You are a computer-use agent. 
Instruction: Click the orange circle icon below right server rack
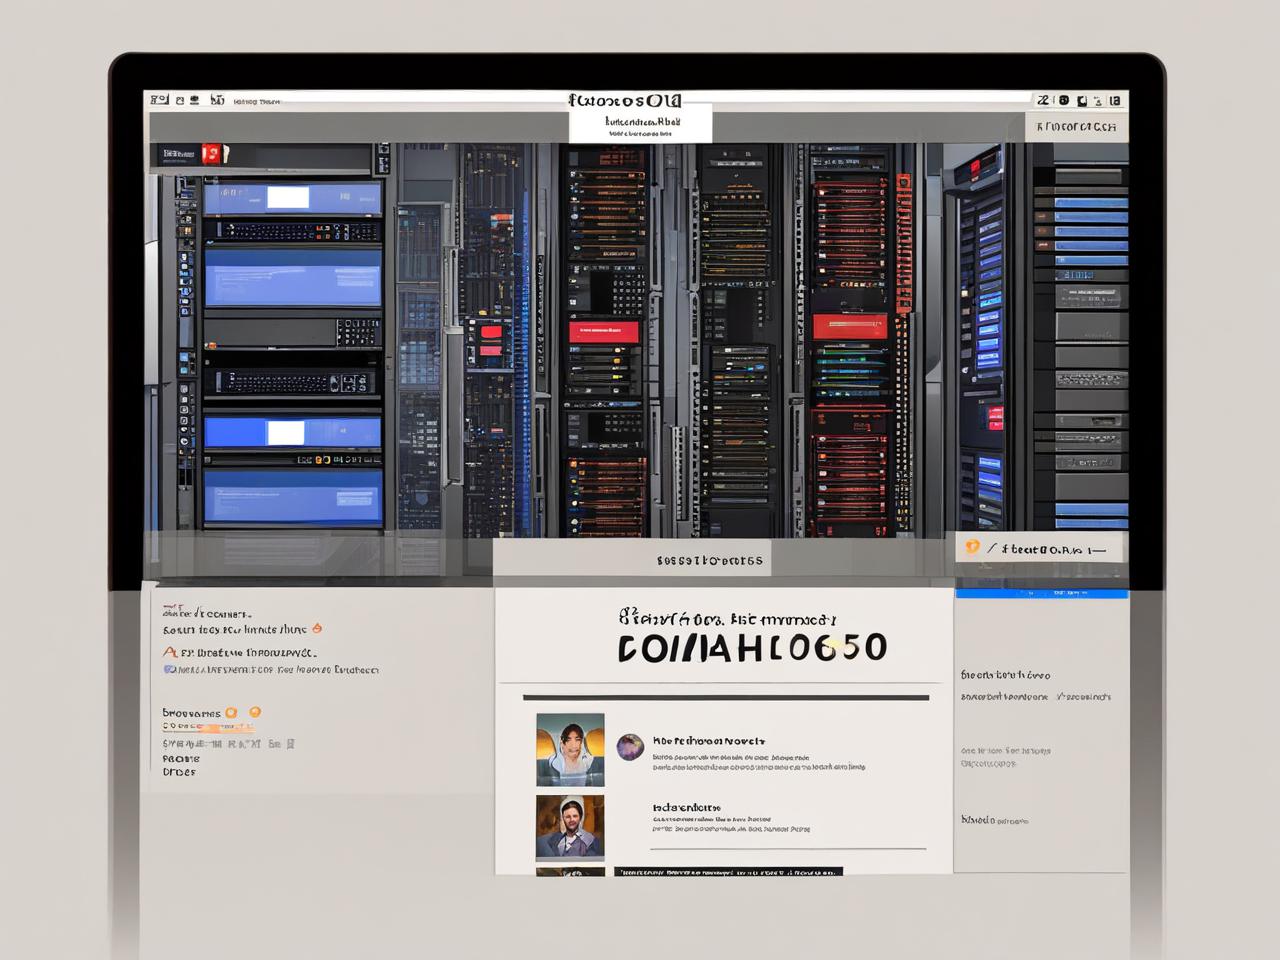(x=971, y=547)
